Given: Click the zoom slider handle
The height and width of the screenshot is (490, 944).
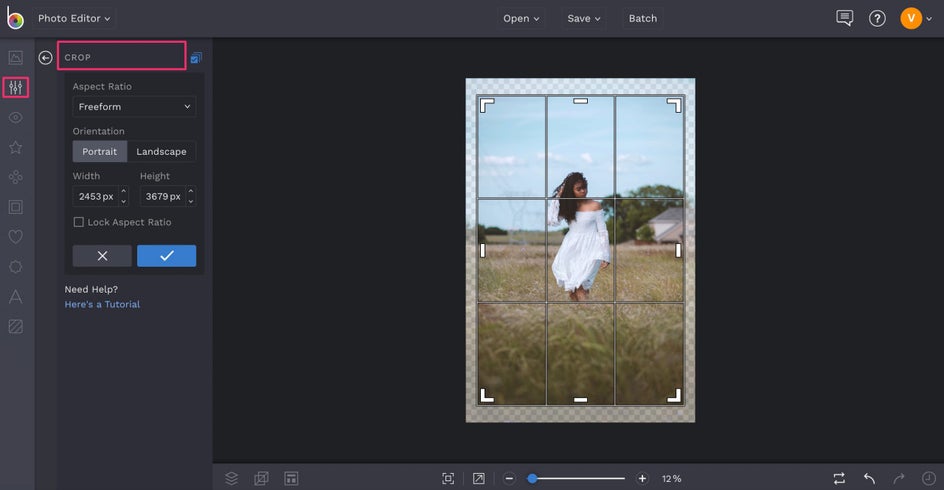Looking at the screenshot, I should [533, 479].
